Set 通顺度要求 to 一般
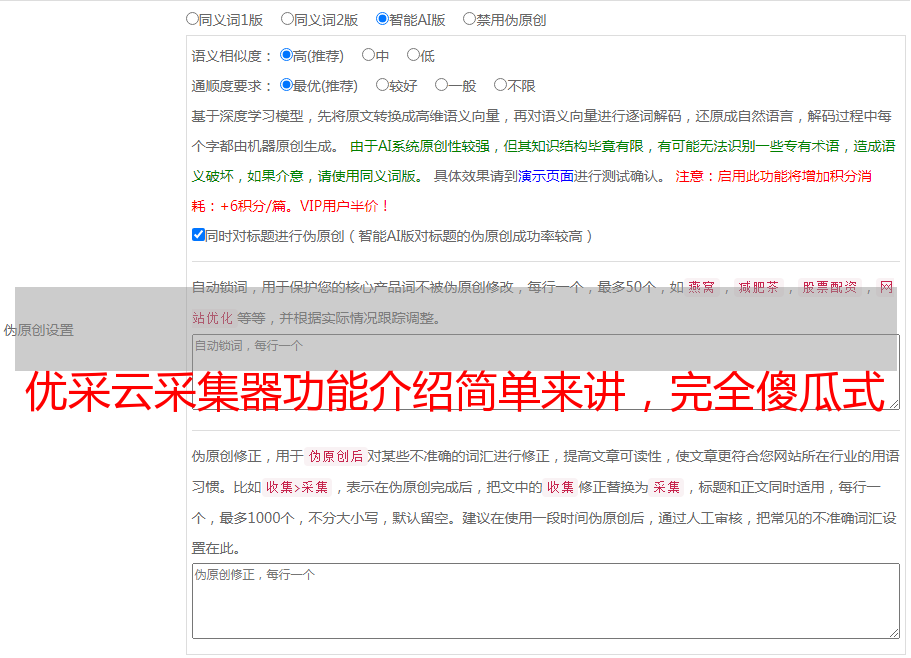This screenshot has width=911, height=658. (442, 85)
